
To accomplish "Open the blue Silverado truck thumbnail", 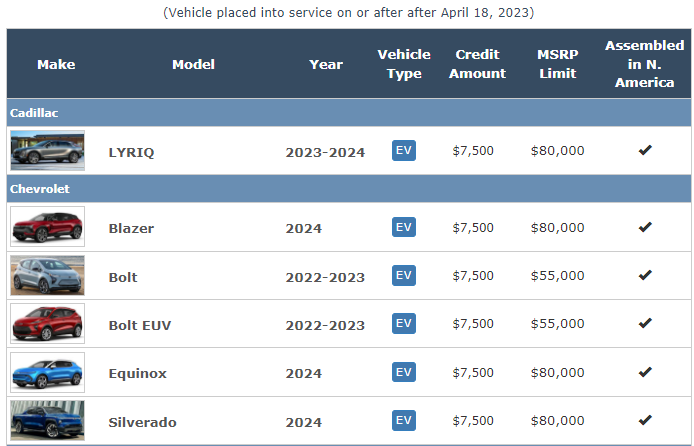I will coord(47,420).
